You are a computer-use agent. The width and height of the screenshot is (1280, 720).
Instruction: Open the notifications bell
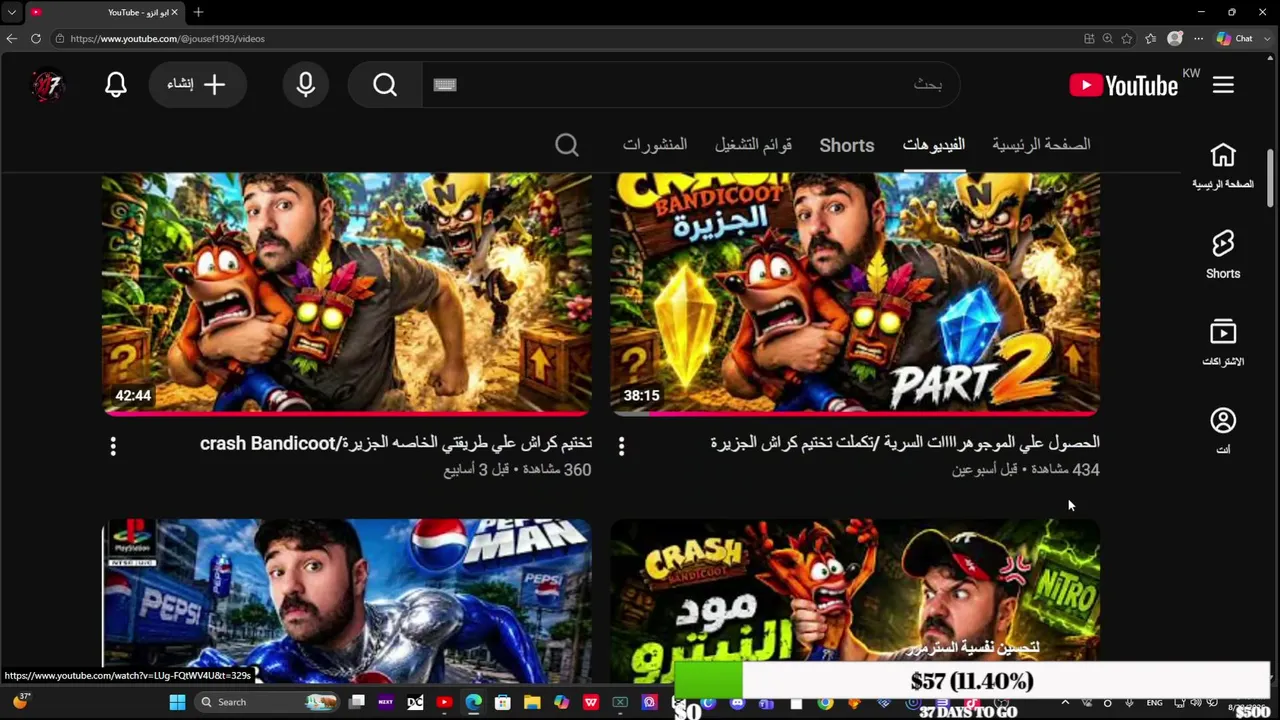[x=116, y=85]
